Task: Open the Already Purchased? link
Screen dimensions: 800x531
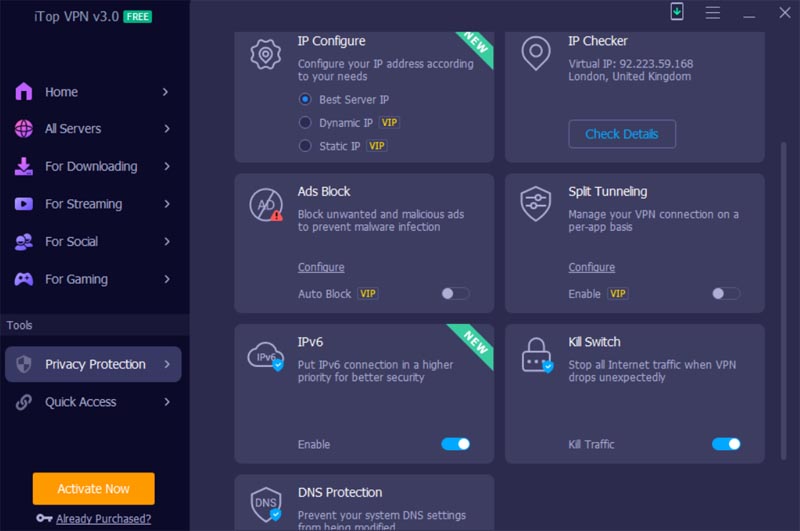Action: pos(104,519)
